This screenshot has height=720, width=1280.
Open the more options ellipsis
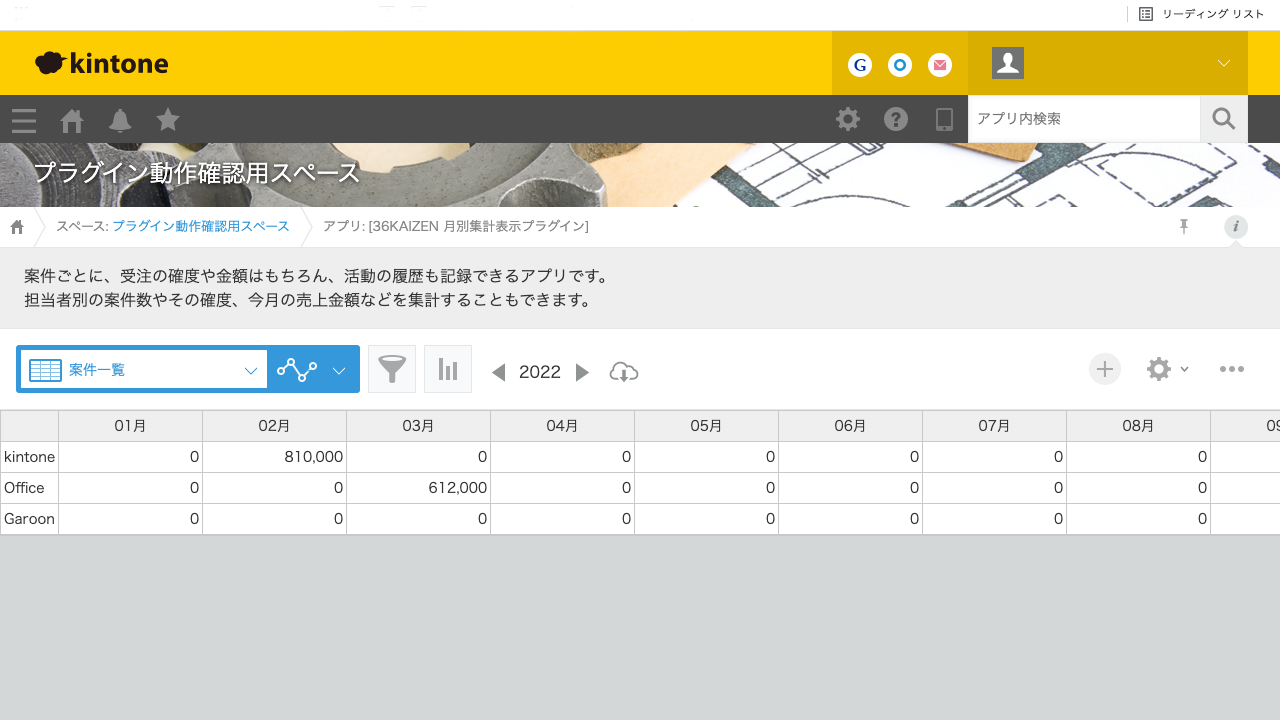click(1232, 369)
